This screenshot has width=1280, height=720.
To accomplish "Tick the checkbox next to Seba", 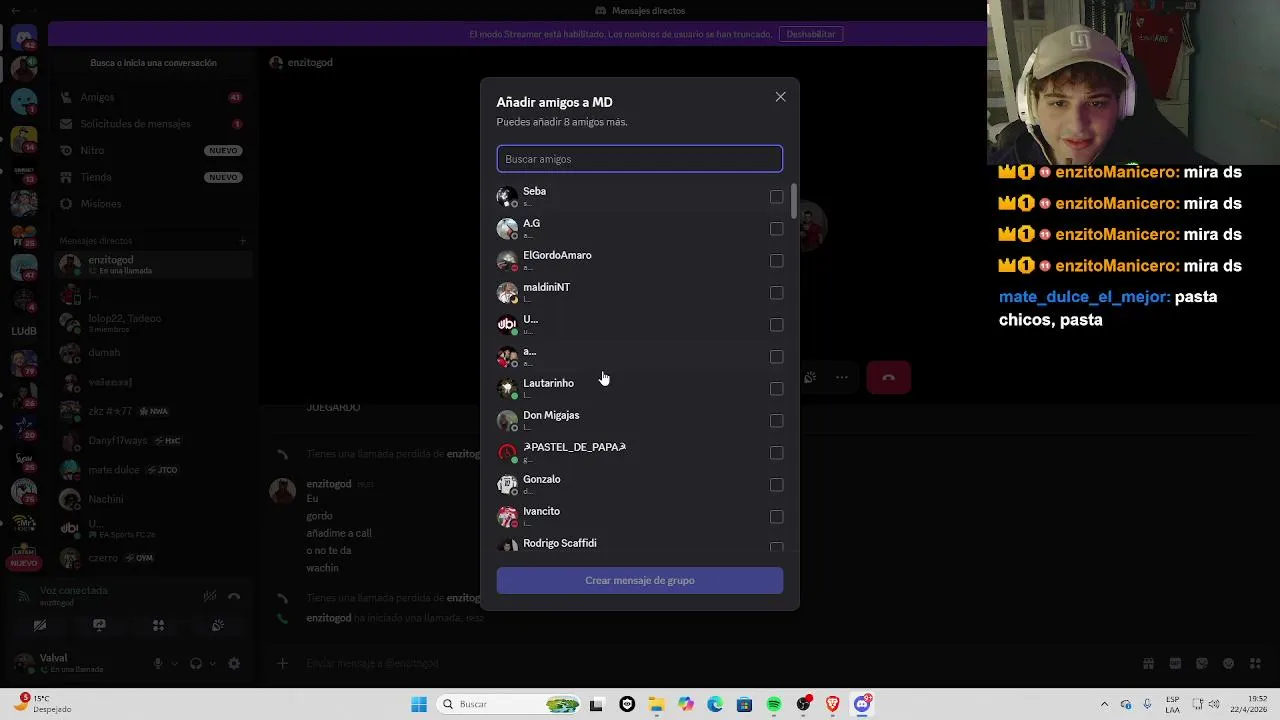I will coord(776,197).
